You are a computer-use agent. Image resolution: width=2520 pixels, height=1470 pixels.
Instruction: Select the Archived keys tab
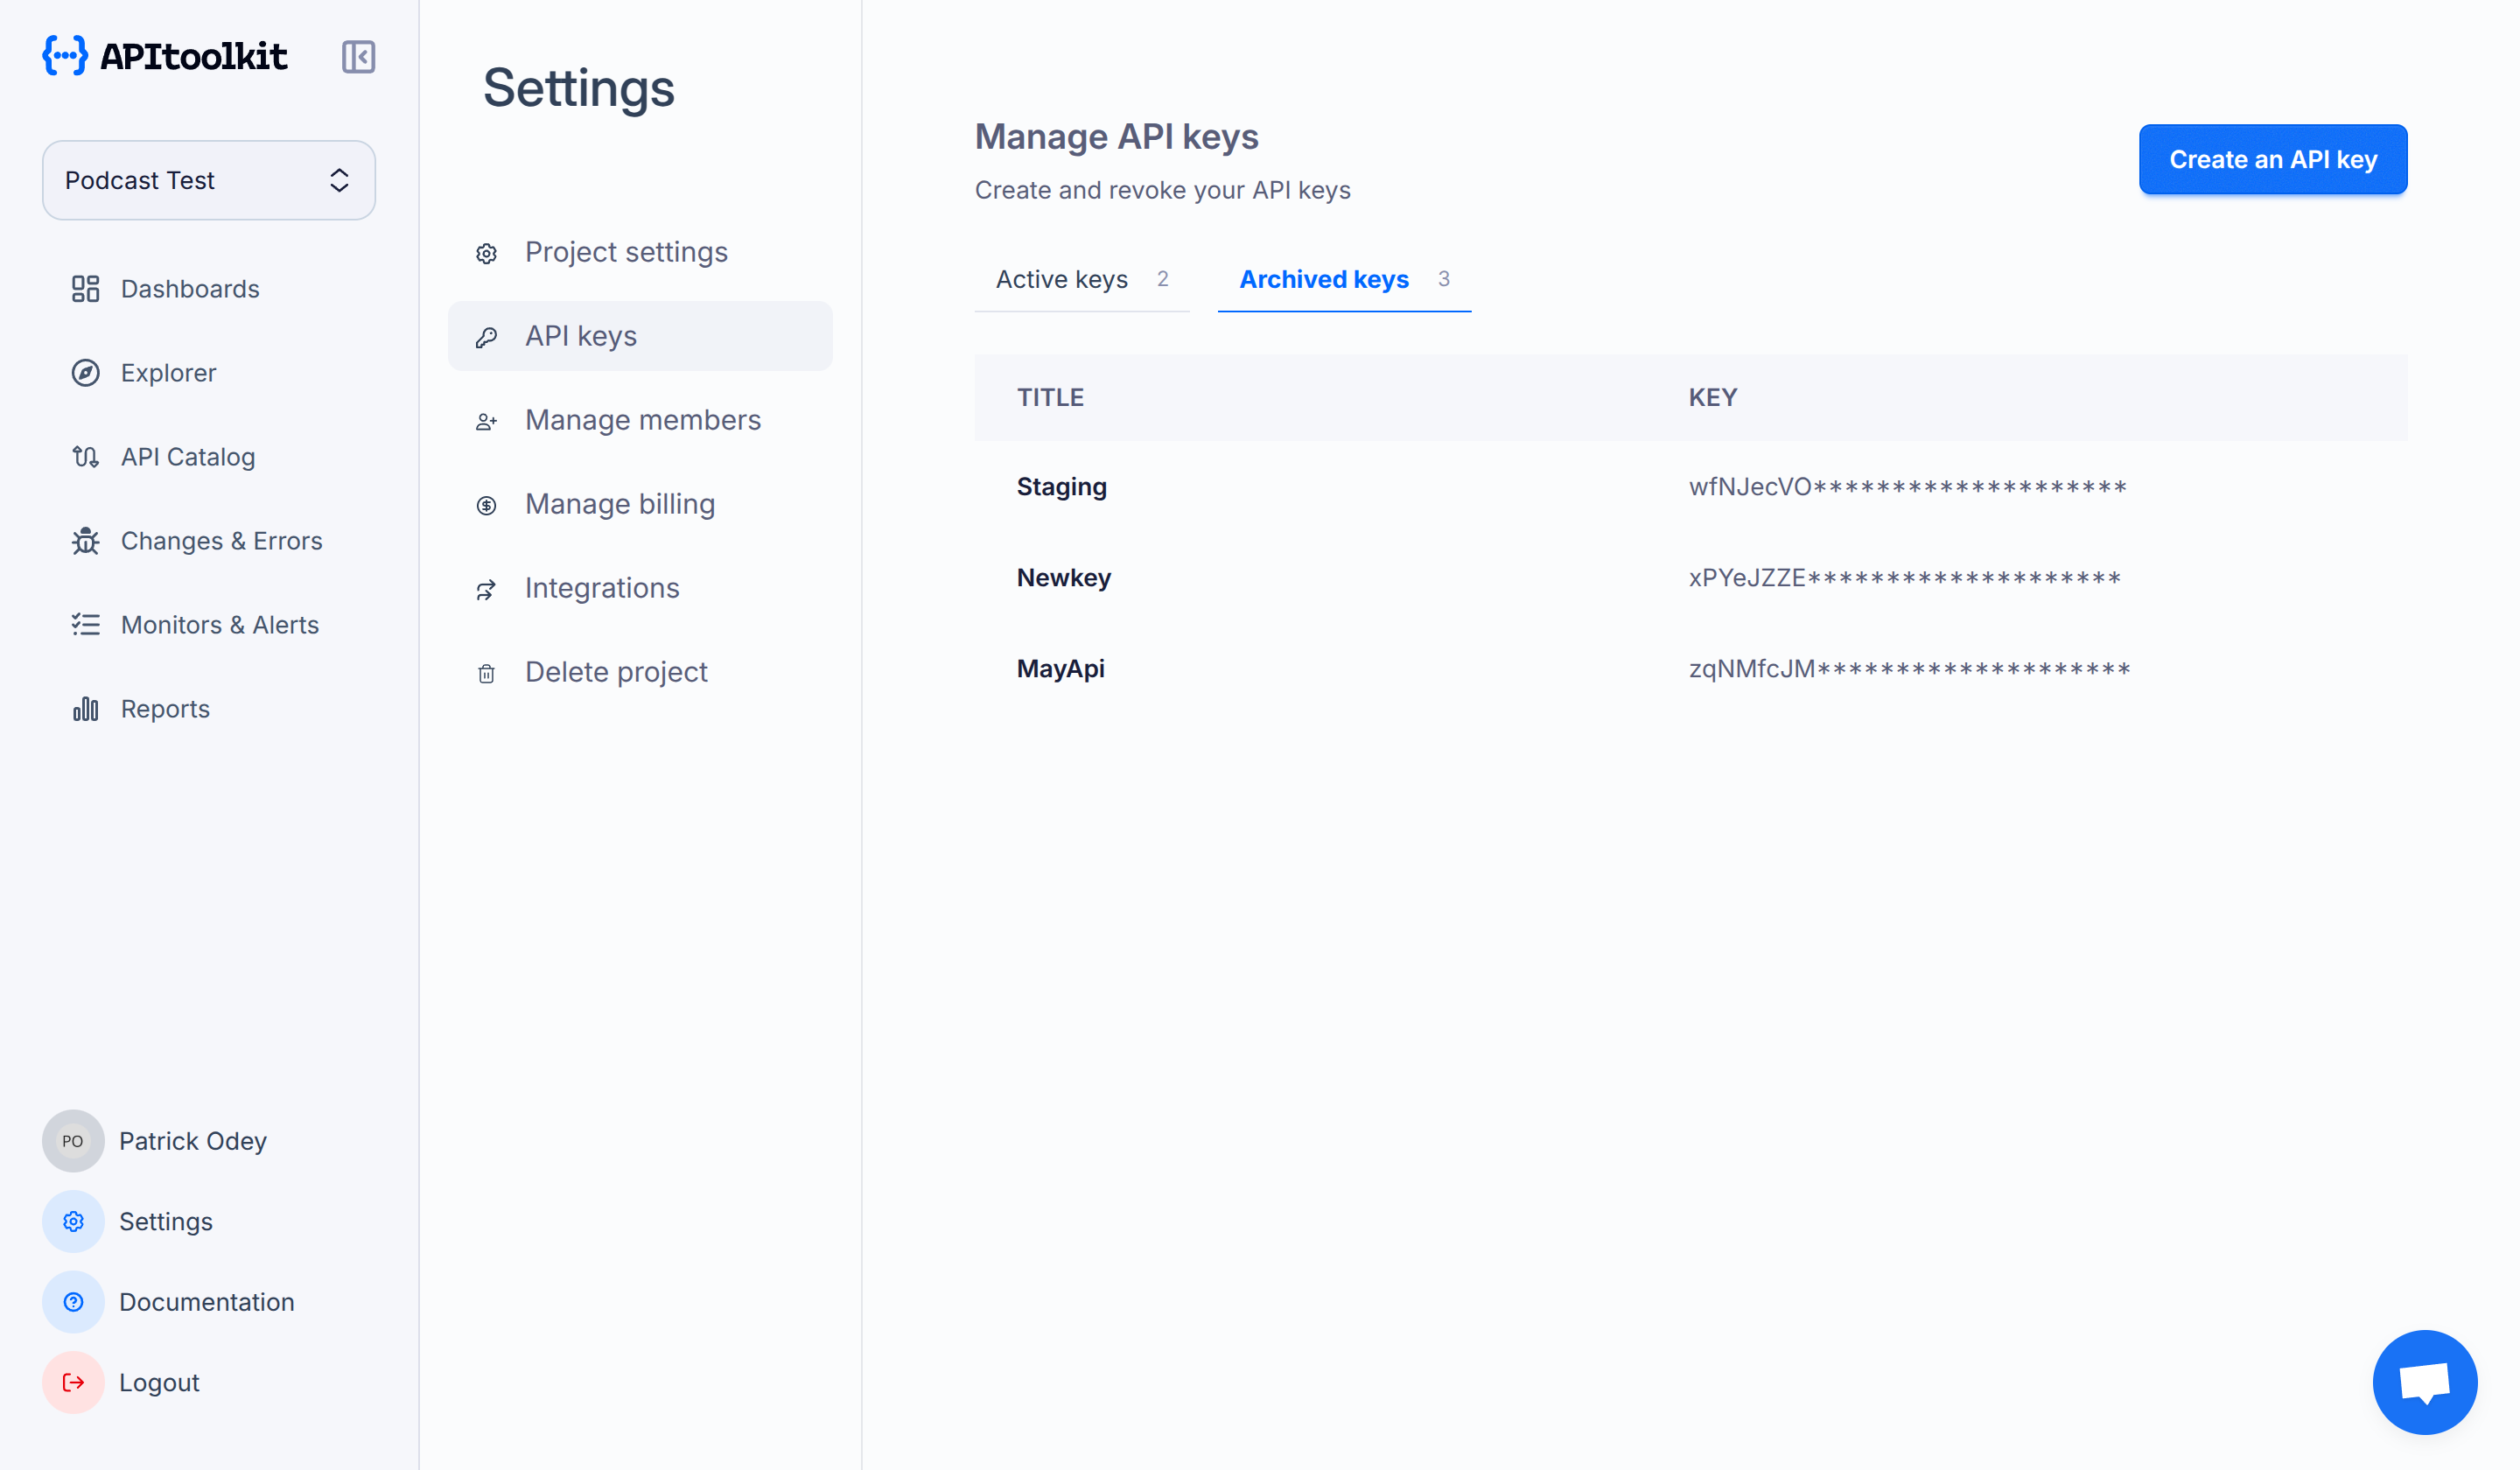(x=1324, y=279)
